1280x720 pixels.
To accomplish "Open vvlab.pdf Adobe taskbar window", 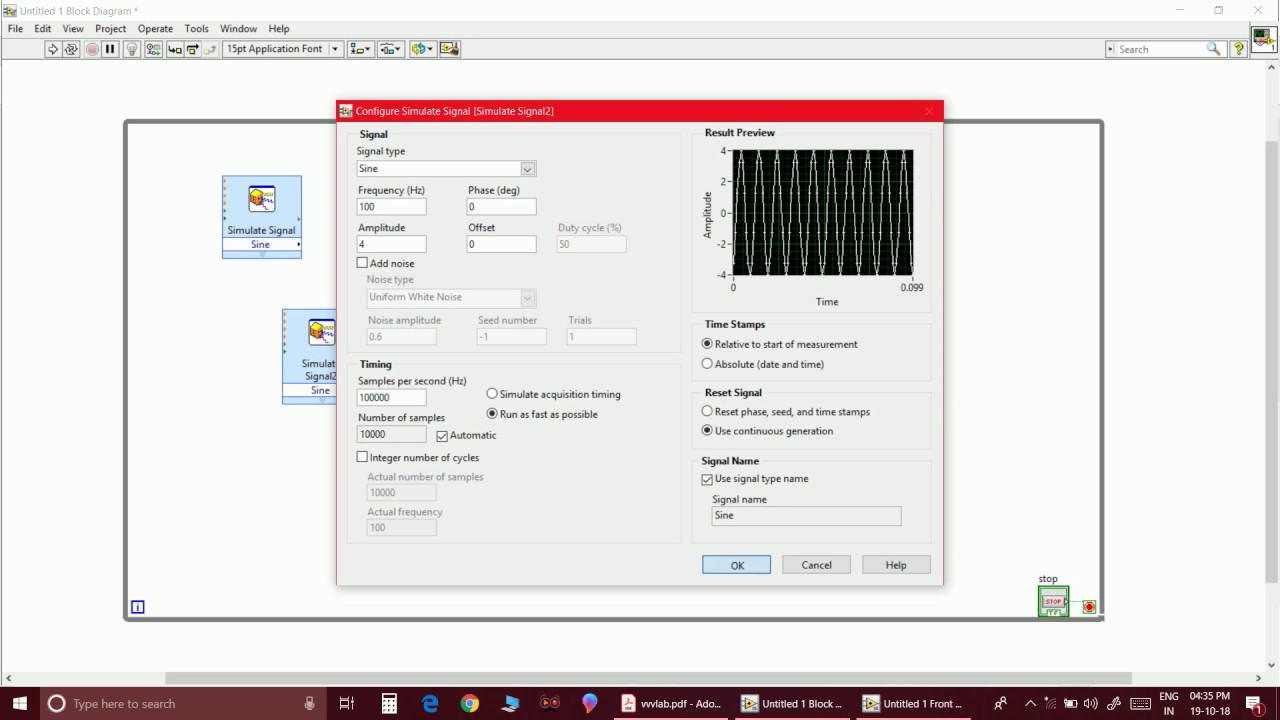I will click(x=670, y=703).
